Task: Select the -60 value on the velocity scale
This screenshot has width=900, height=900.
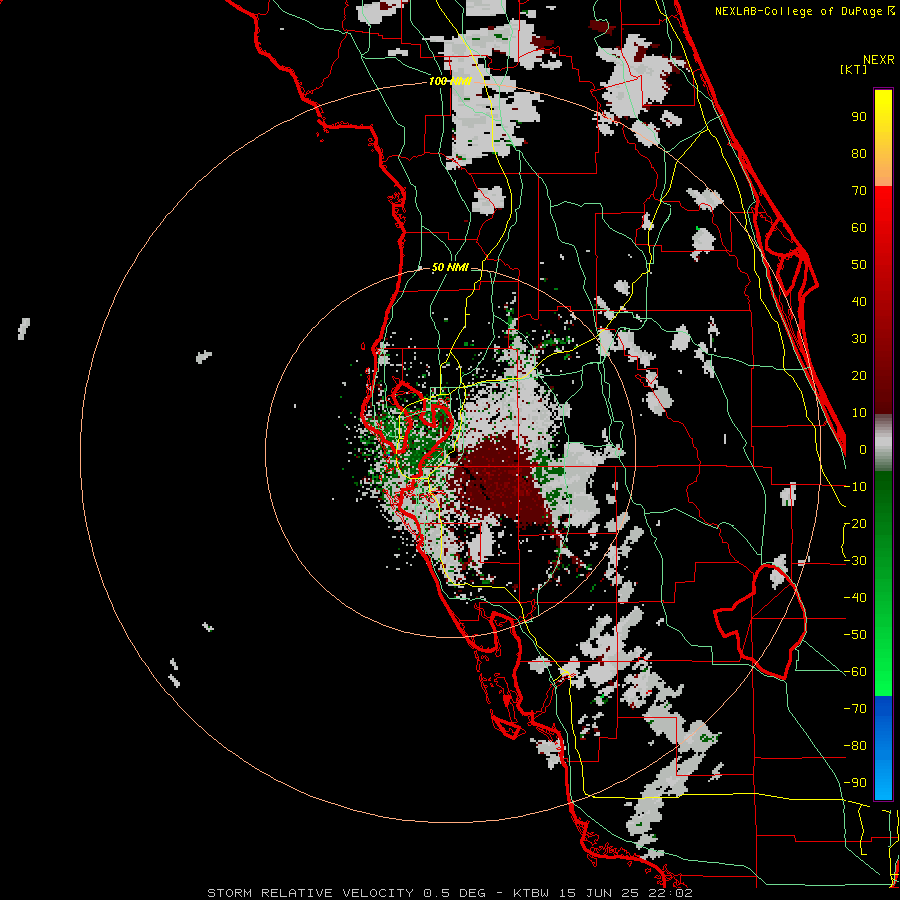Action: (855, 672)
